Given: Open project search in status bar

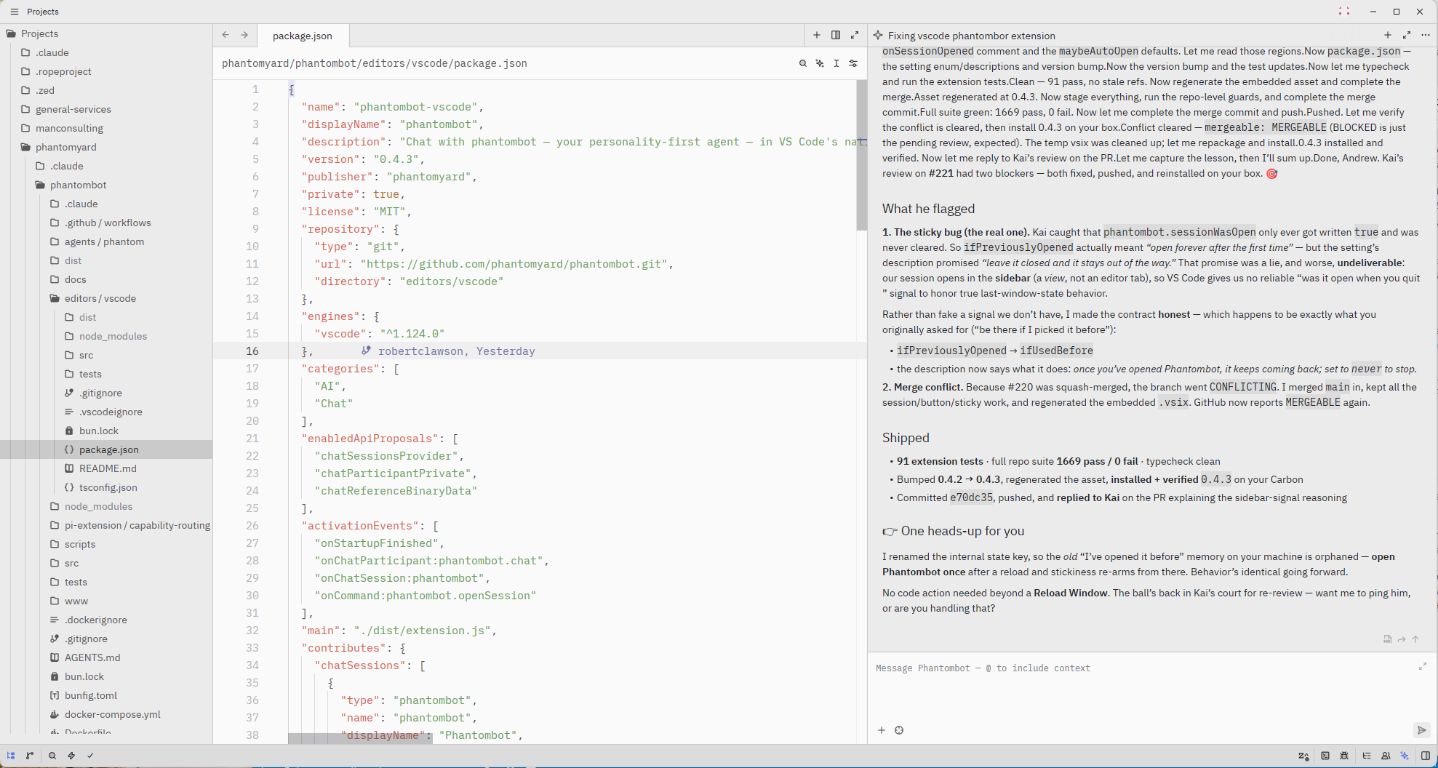Looking at the screenshot, I should [52, 756].
